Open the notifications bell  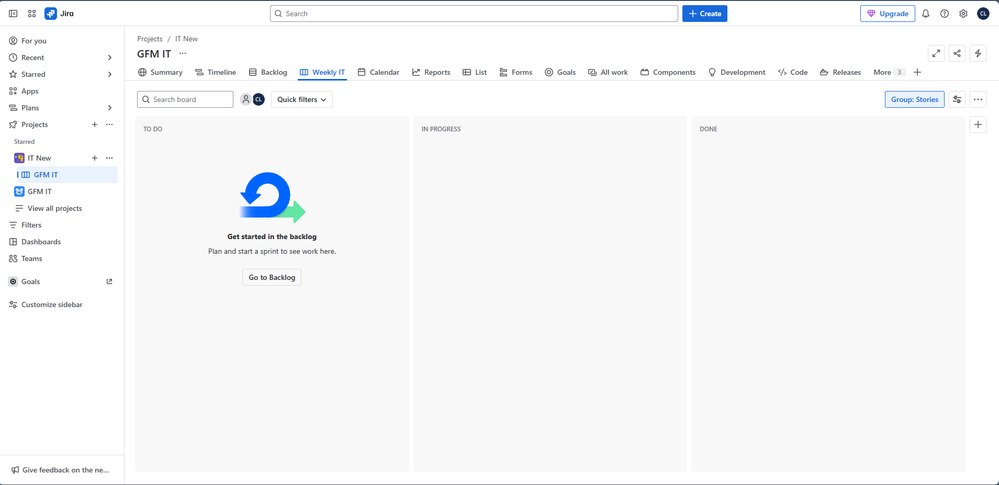pyautogui.click(x=926, y=13)
